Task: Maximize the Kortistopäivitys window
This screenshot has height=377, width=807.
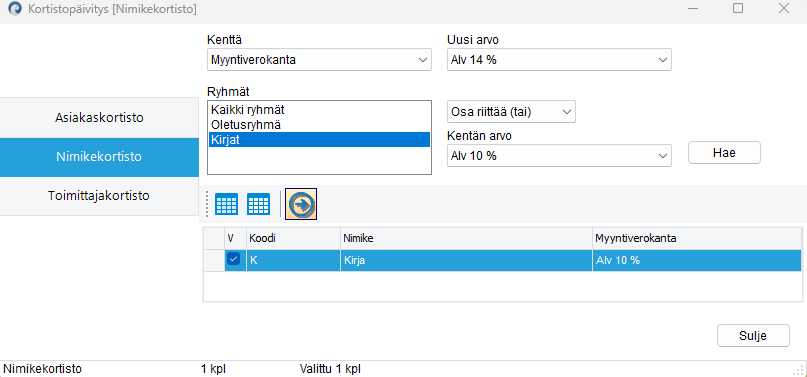Action: tap(738, 8)
